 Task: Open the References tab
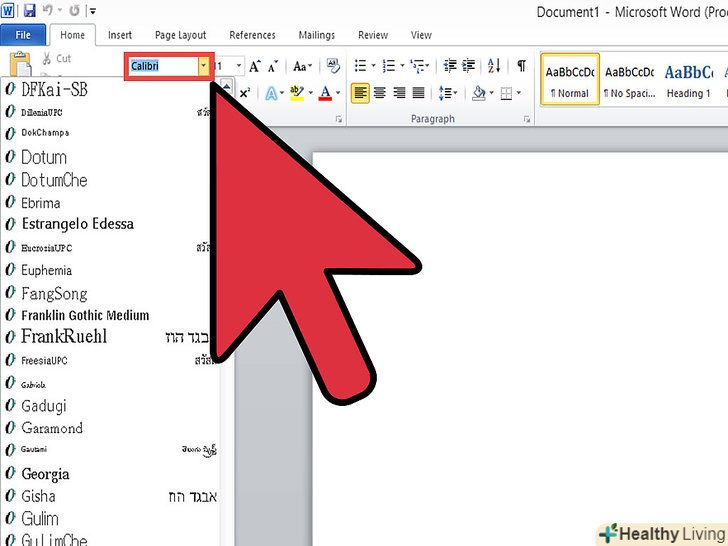pos(252,35)
